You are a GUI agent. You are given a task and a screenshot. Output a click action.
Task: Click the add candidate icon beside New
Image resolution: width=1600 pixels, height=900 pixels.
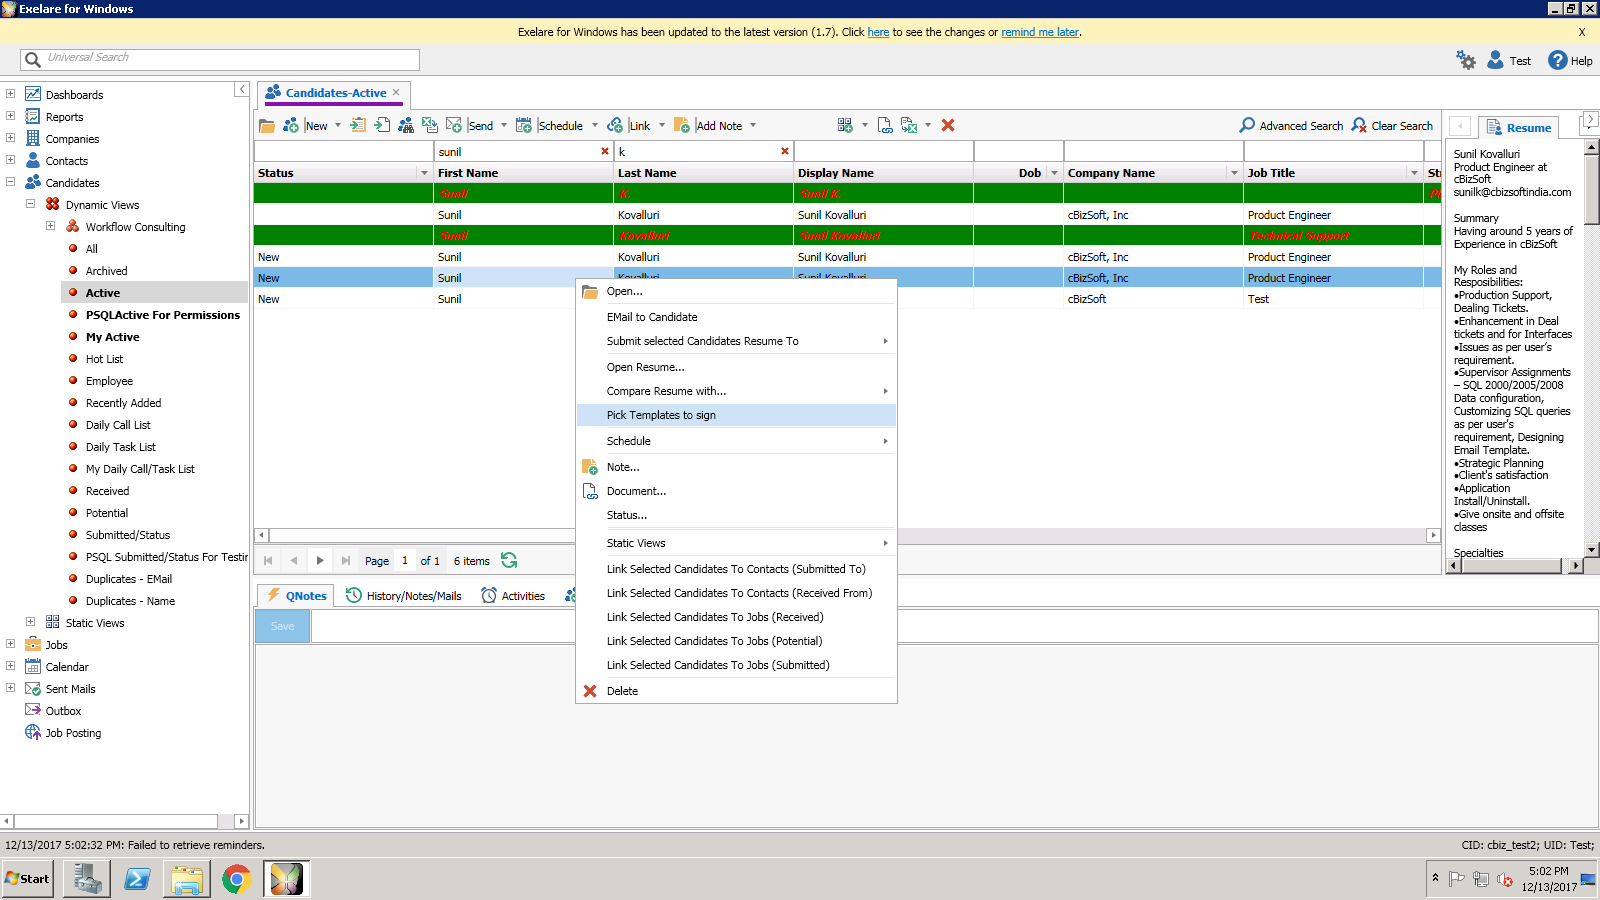(291, 126)
